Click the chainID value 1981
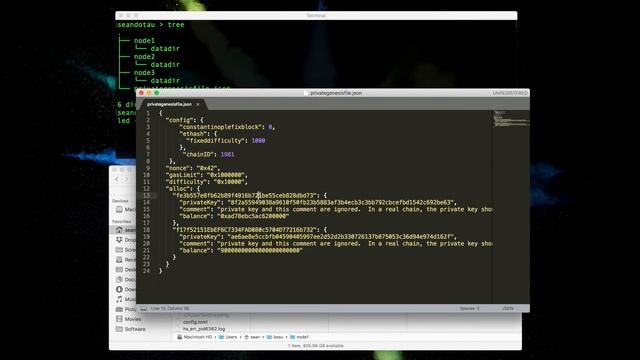The image size is (640, 360). pyautogui.click(x=227, y=155)
